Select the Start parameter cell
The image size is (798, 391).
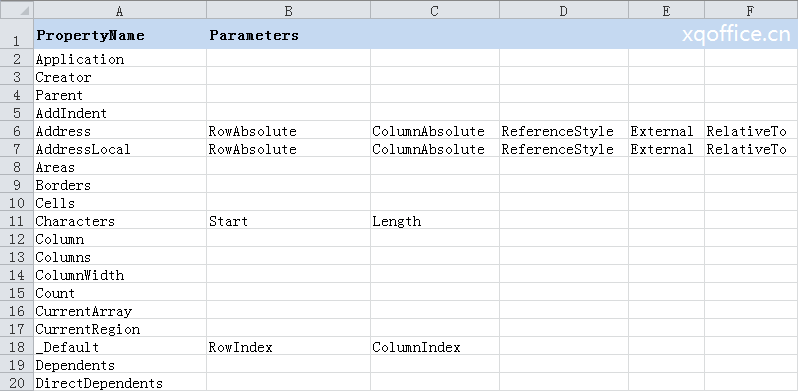coord(289,221)
